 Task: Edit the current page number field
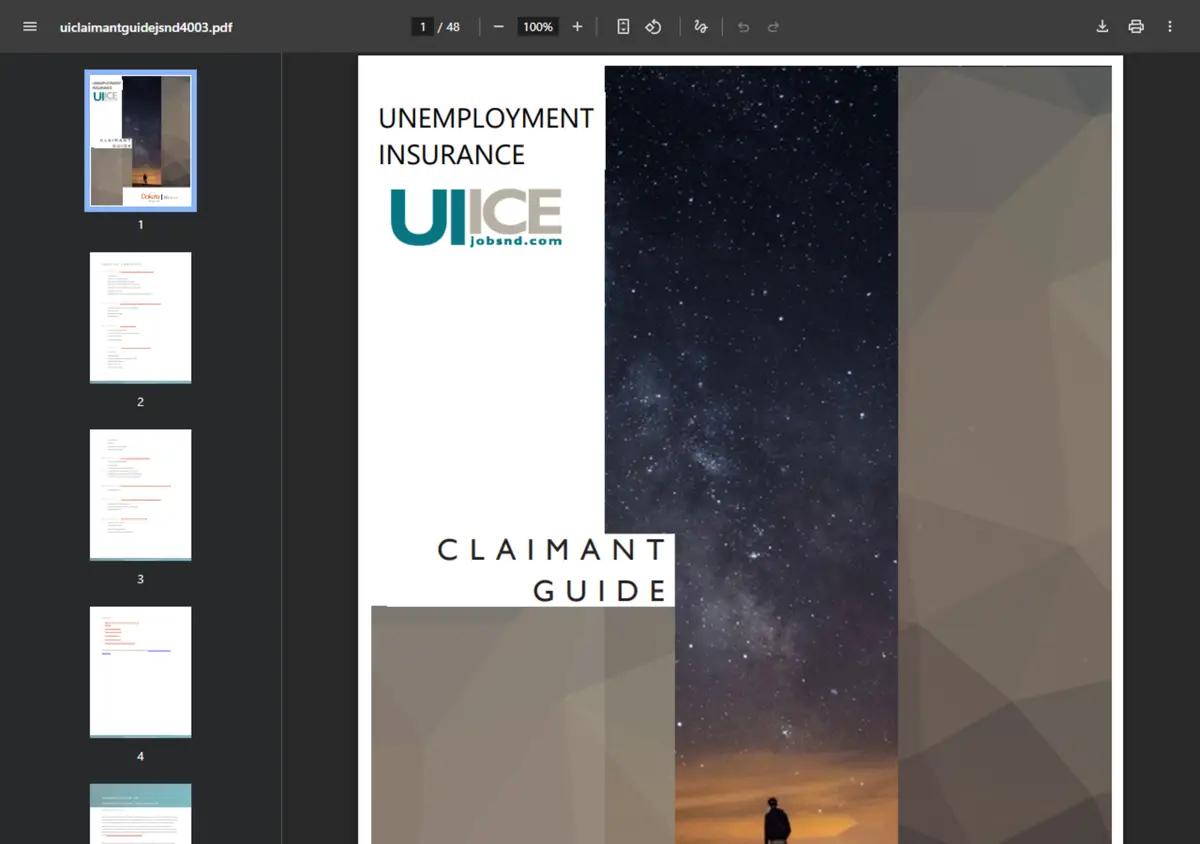423,27
